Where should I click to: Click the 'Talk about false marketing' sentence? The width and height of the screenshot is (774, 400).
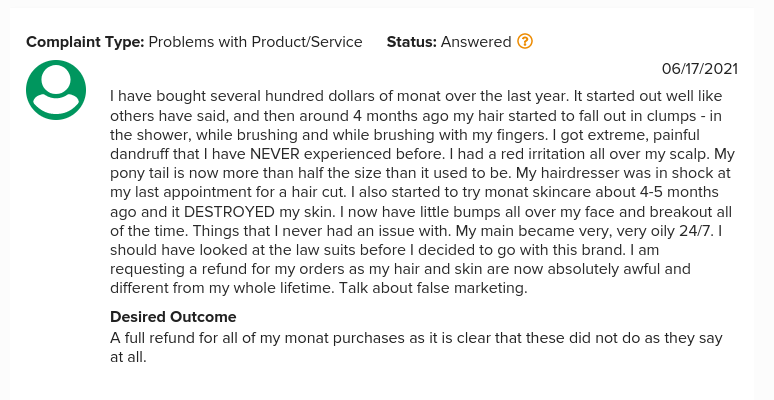click(433, 288)
